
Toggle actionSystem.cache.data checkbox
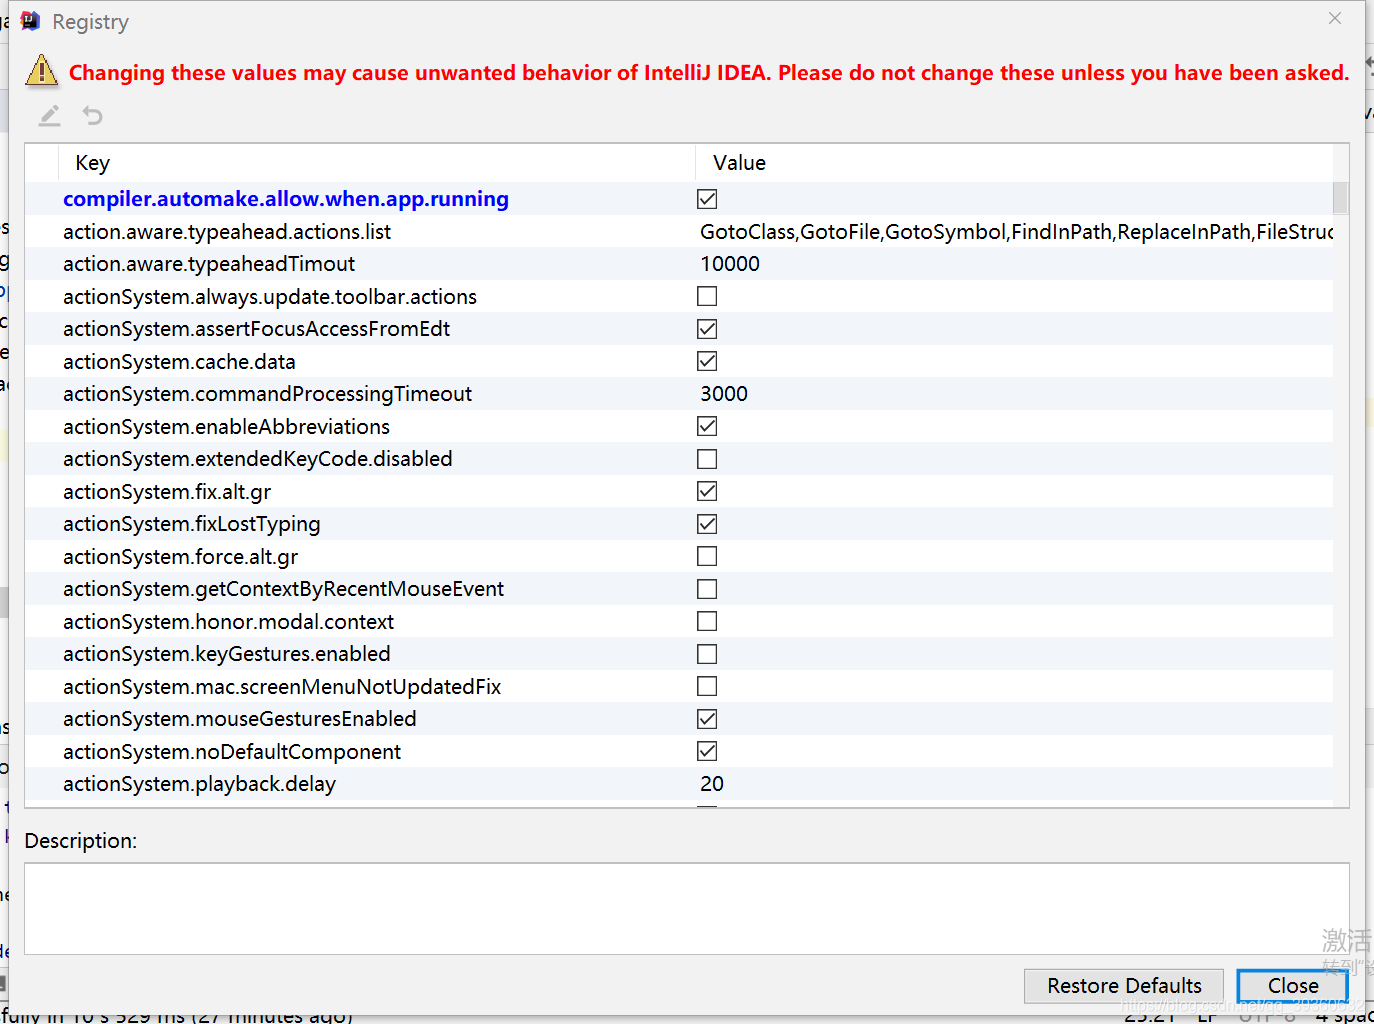707,361
